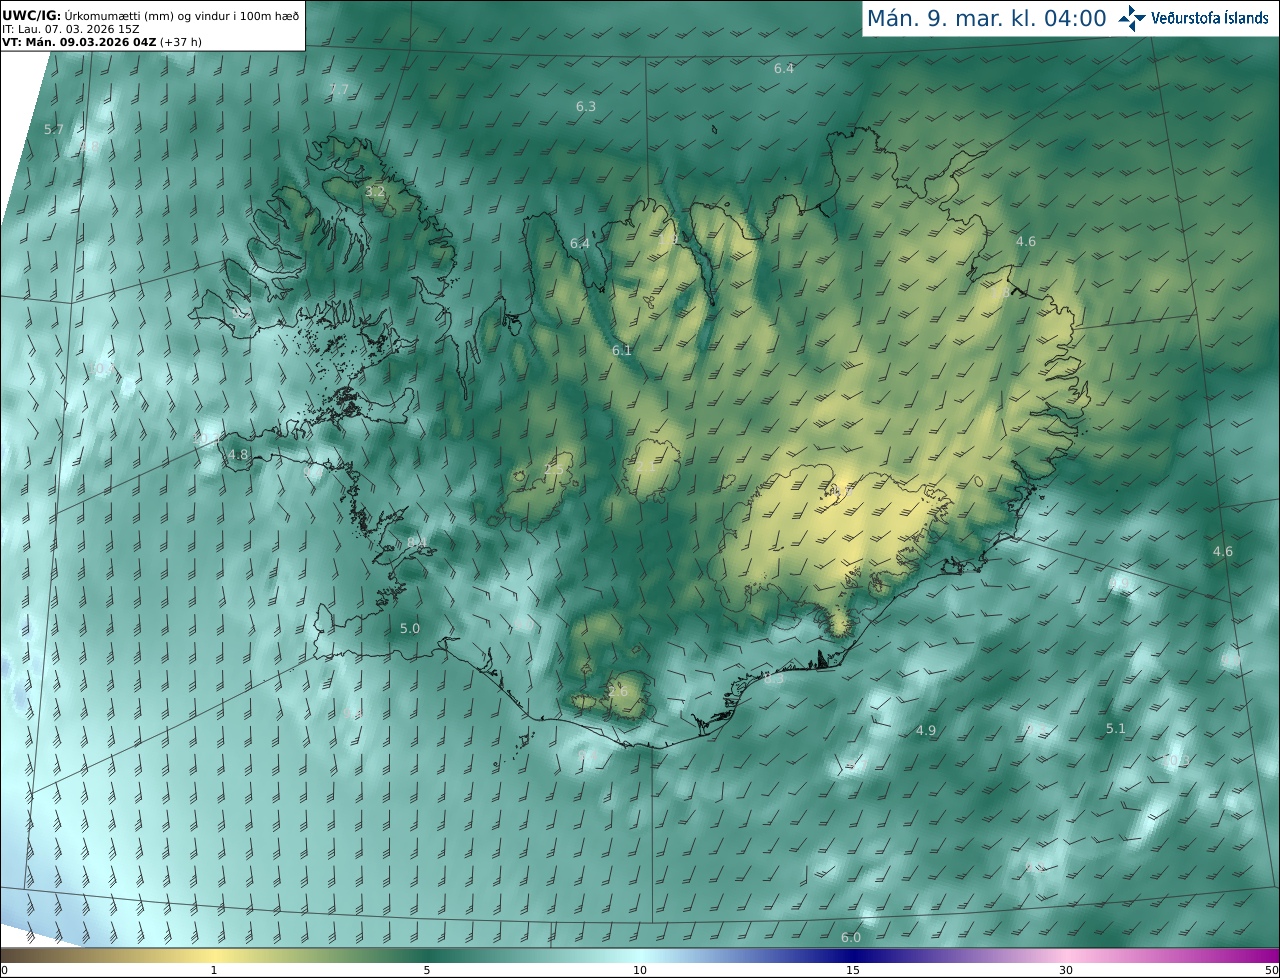1280x978 pixels.
Task: Click the '7.7' value label on the map
Action: point(339,89)
